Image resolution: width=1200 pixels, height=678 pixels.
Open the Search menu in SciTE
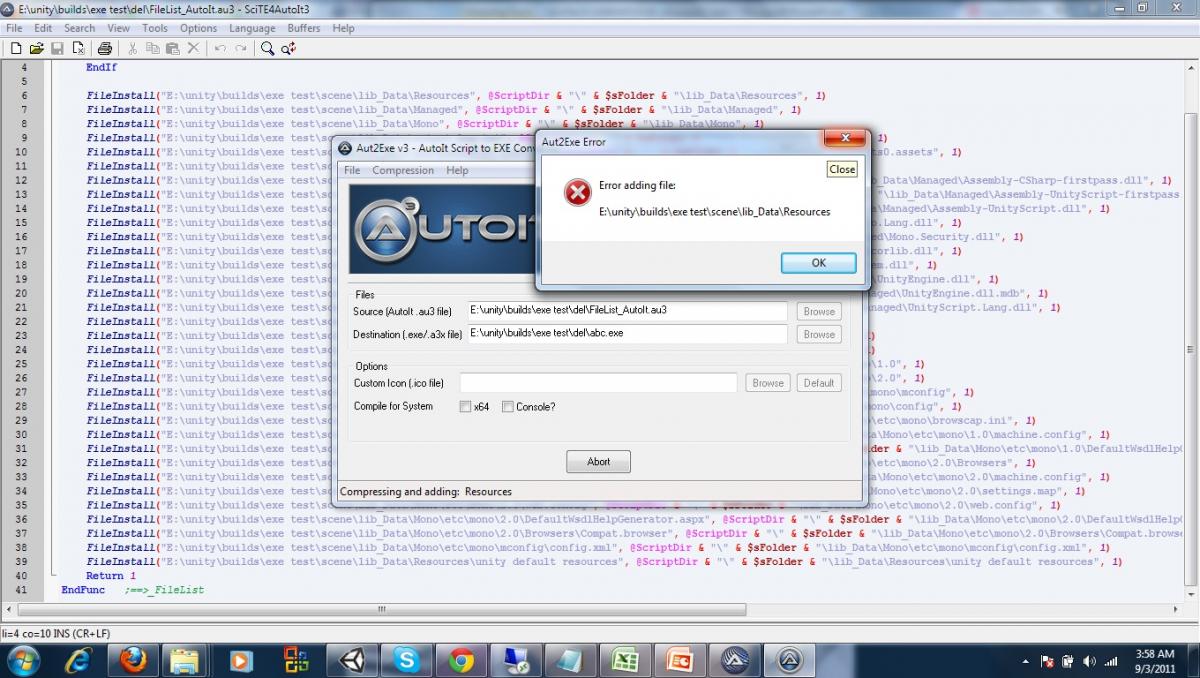[80, 28]
